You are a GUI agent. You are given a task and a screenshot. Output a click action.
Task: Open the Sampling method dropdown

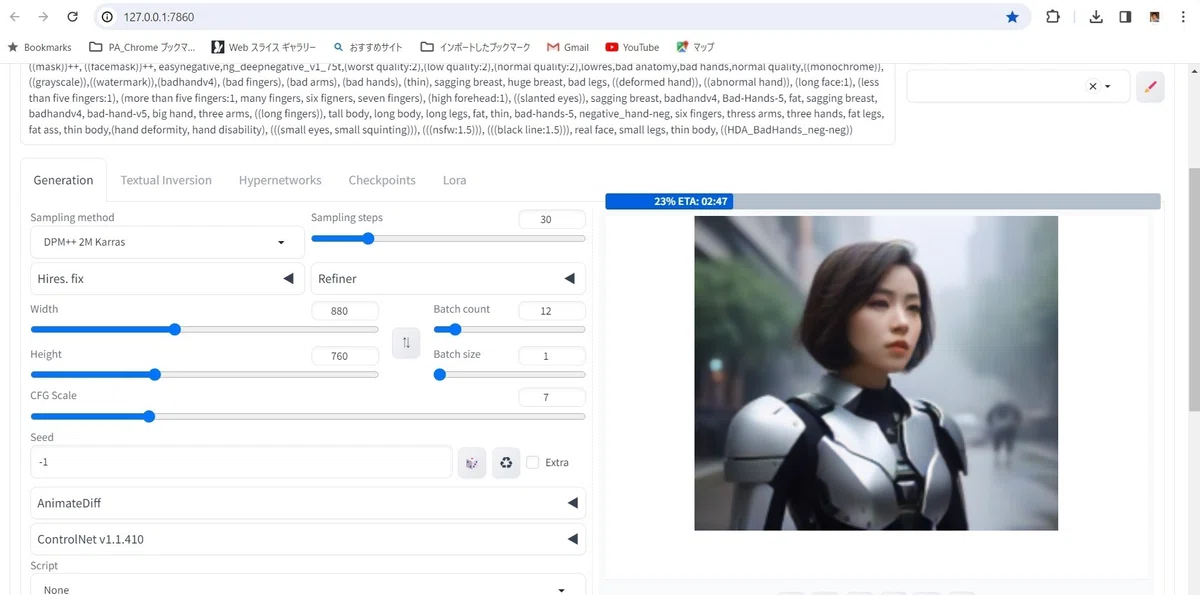tap(167, 242)
